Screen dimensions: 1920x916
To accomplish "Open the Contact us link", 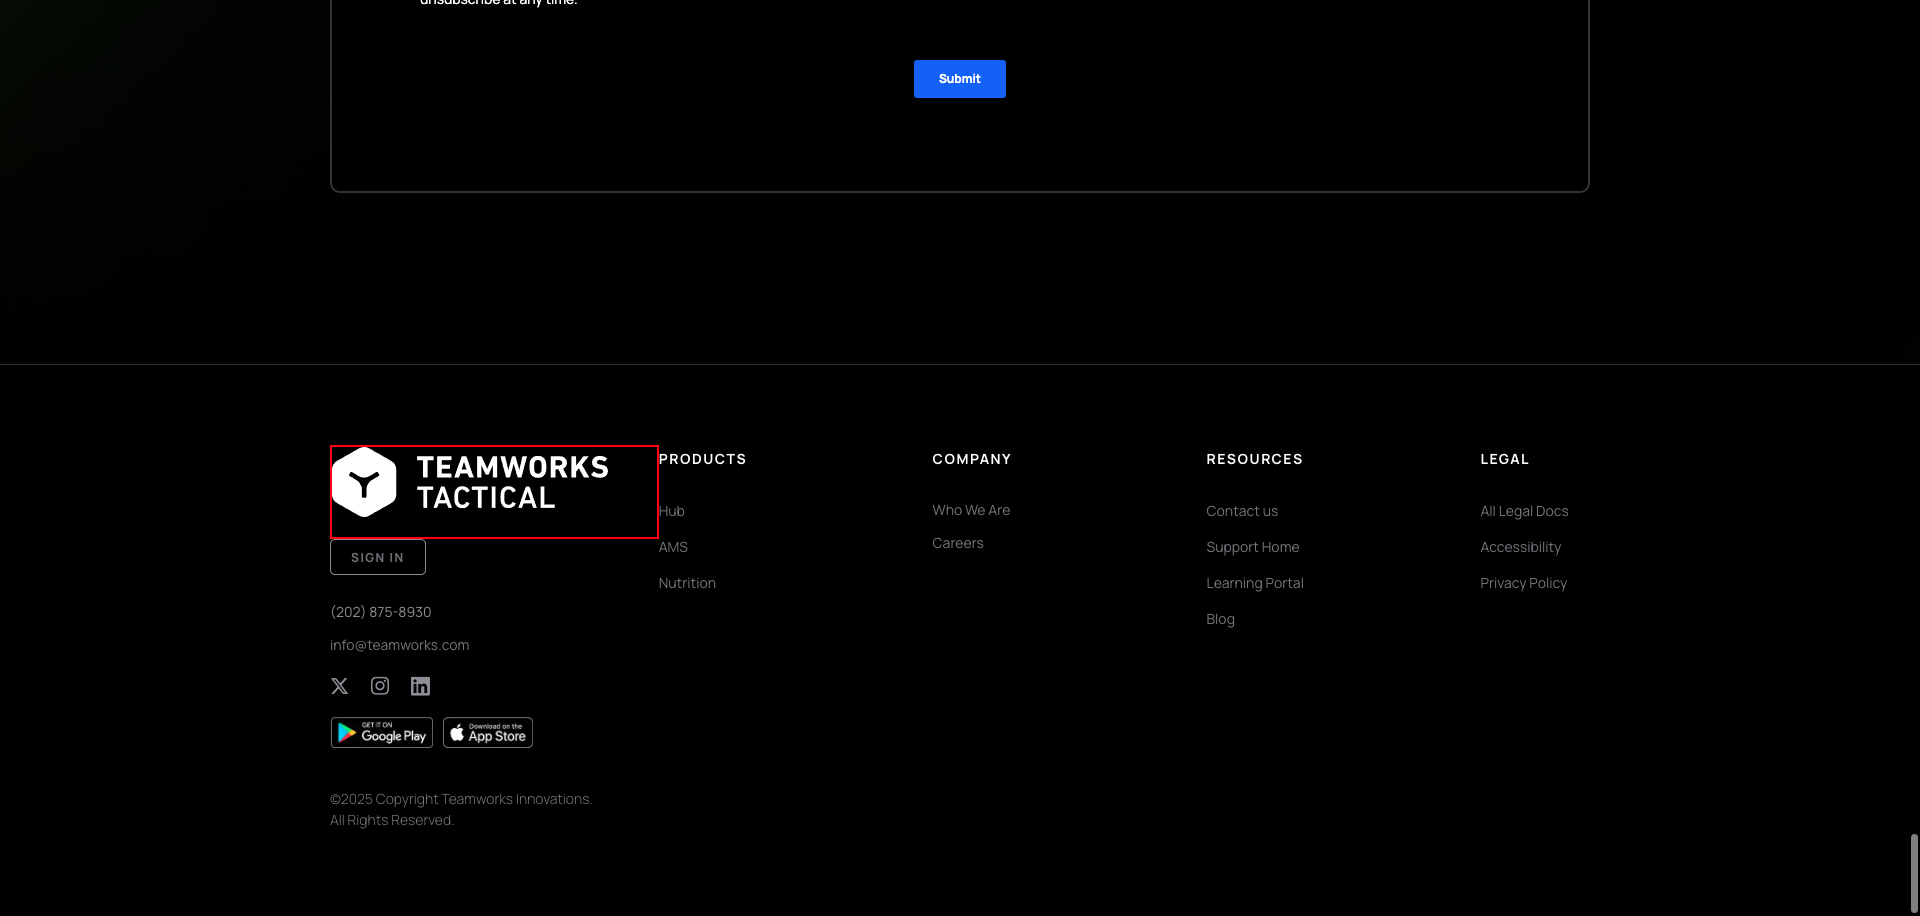I will point(1241,511).
